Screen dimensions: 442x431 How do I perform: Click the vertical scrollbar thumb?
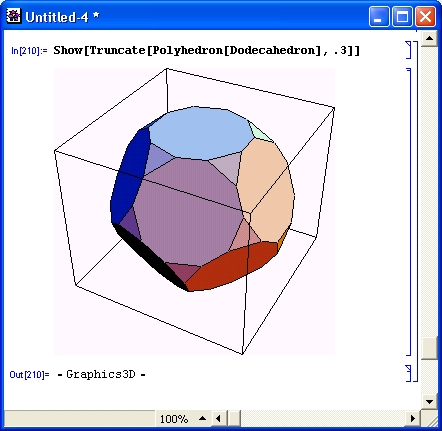click(429, 349)
